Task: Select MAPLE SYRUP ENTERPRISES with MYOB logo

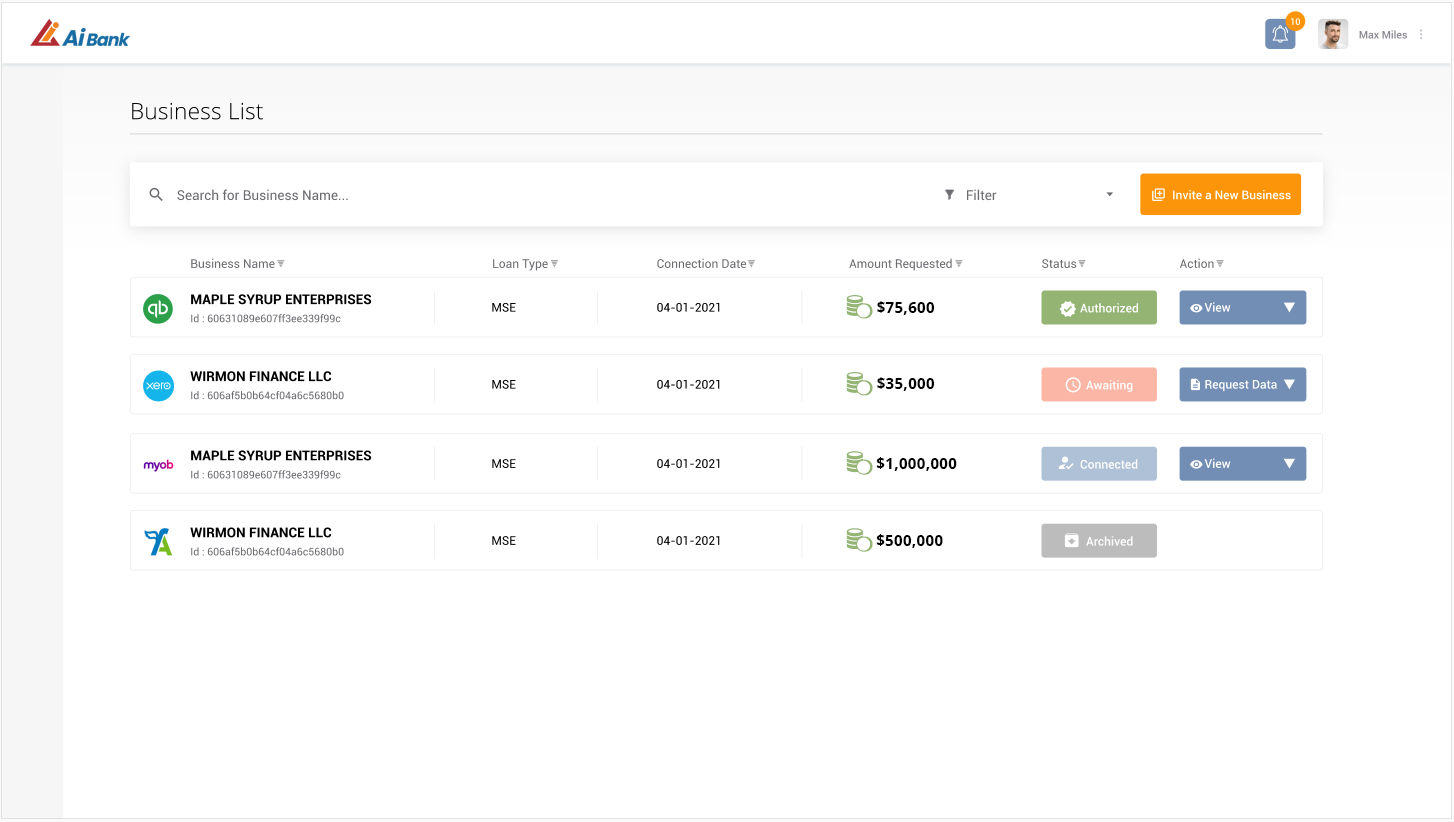Action: (281, 455)
